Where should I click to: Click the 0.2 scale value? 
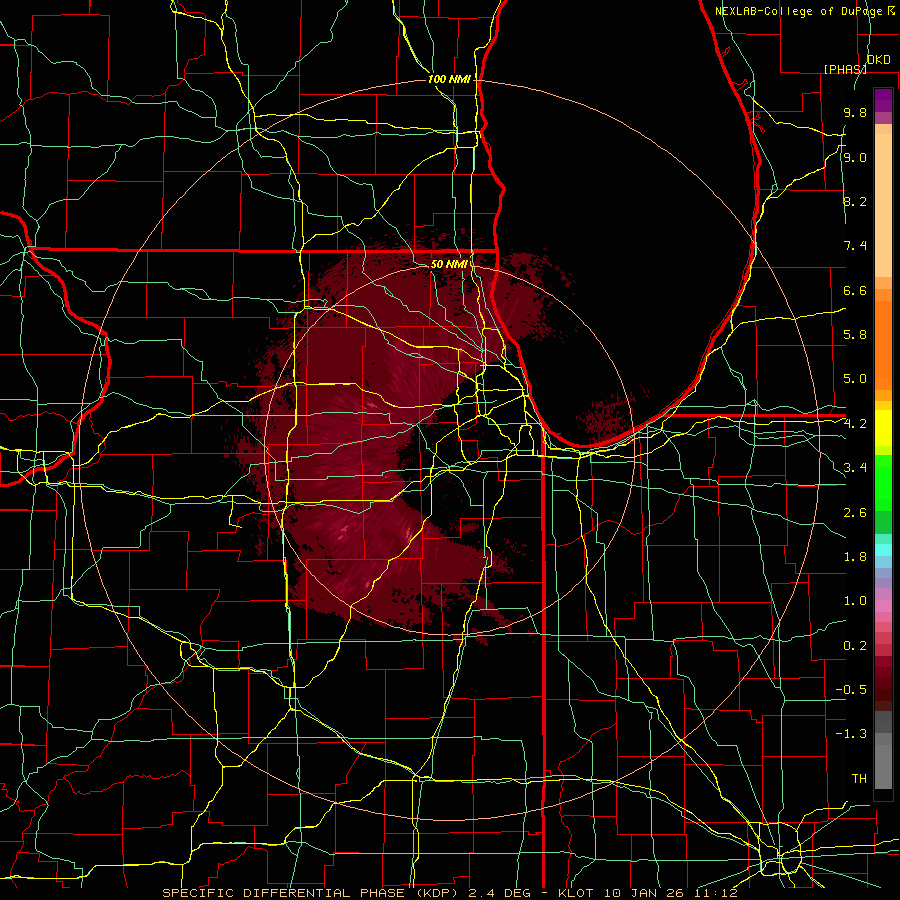(855, 646)
